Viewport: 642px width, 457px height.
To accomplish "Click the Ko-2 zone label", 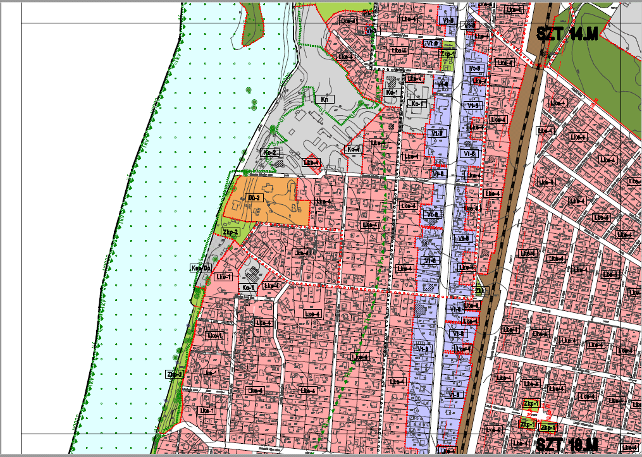I will pos(270,151).
